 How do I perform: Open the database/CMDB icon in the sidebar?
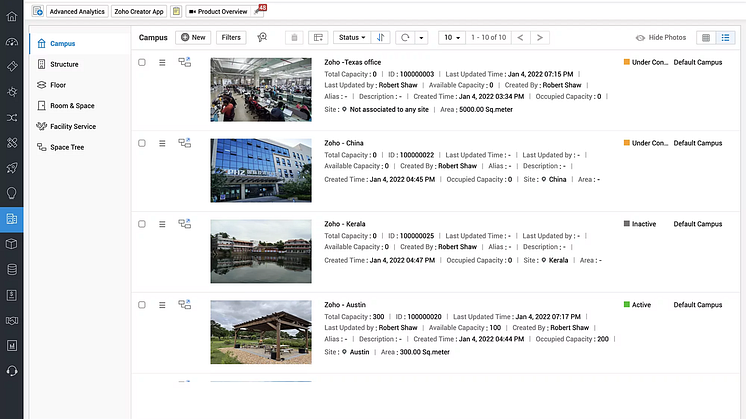pos(11,269)
